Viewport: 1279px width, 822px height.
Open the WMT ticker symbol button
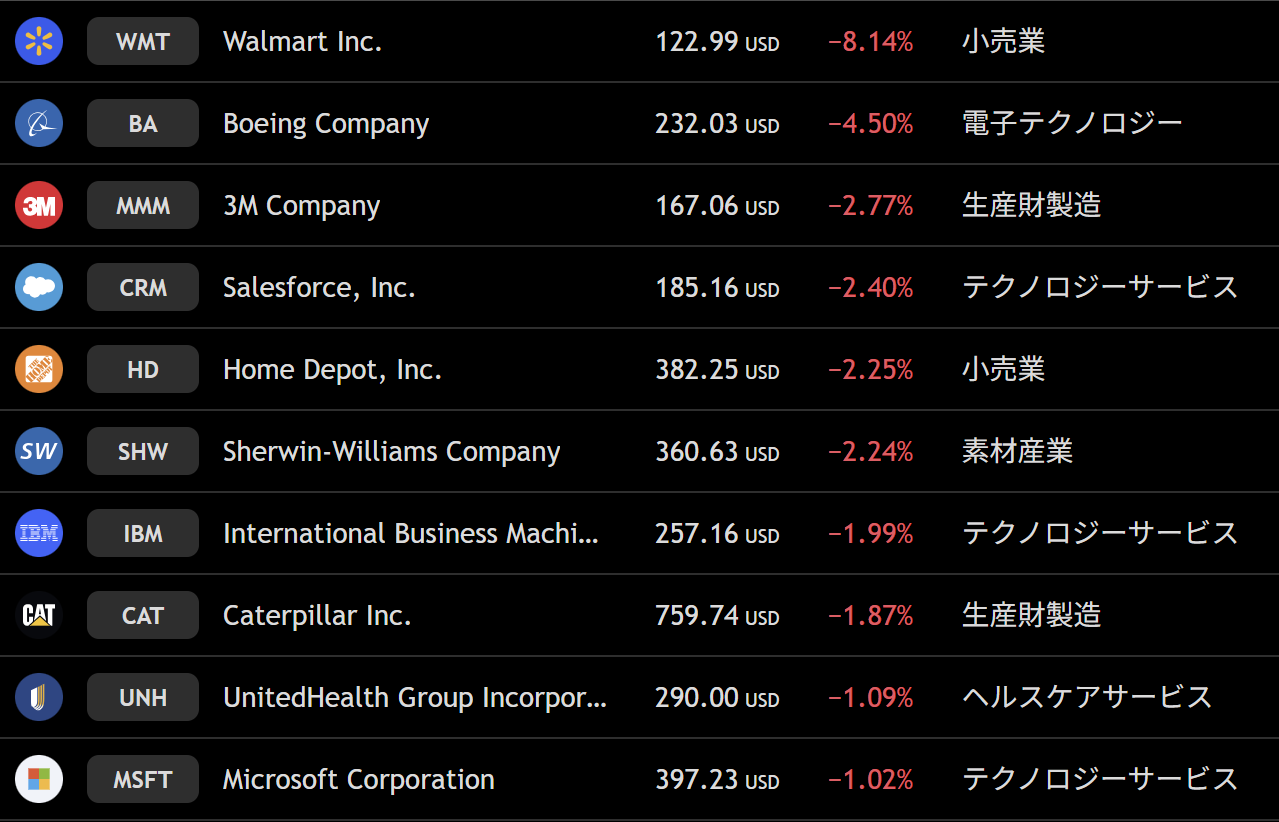(x=143, y=42)
